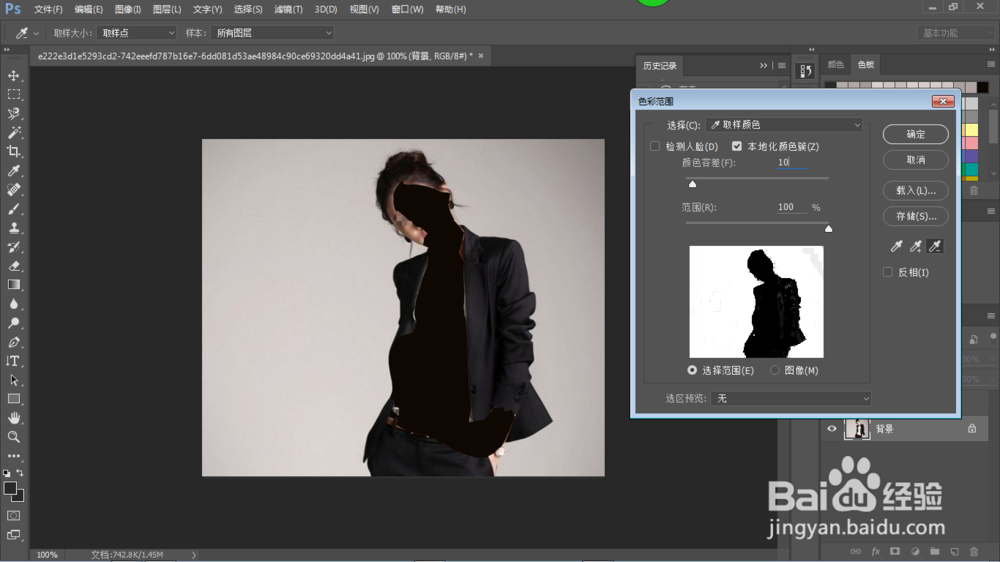Open the 滤镜(T) menu

coord(288,10)
